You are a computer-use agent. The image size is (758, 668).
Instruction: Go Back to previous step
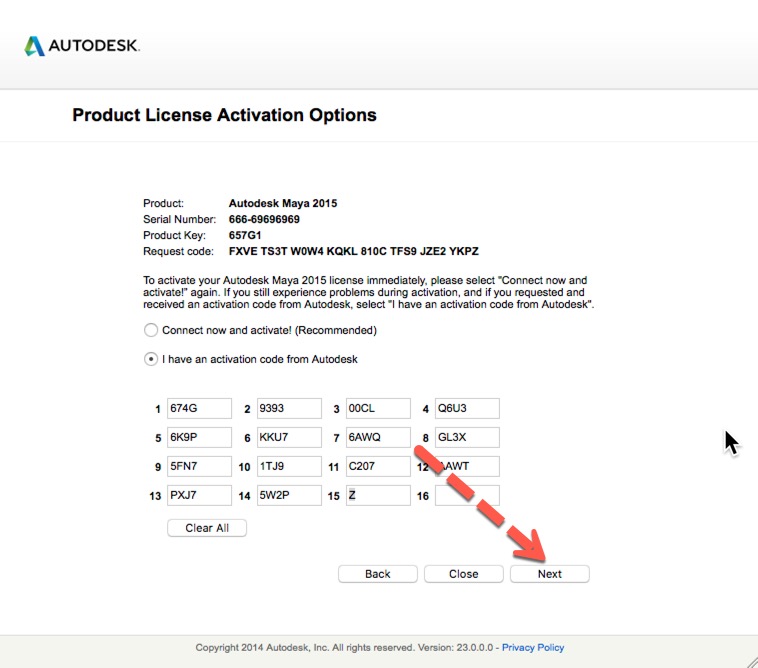(x=378, y=574)
